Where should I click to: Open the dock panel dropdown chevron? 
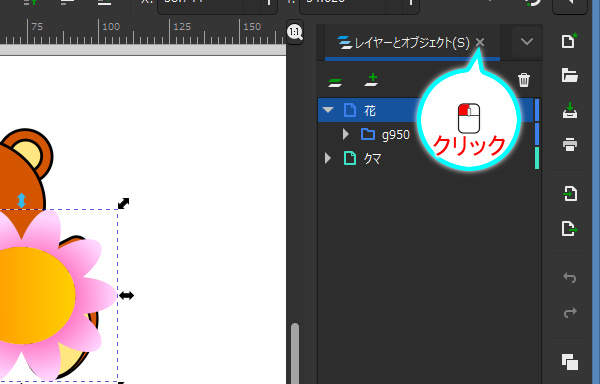[527, 41]
